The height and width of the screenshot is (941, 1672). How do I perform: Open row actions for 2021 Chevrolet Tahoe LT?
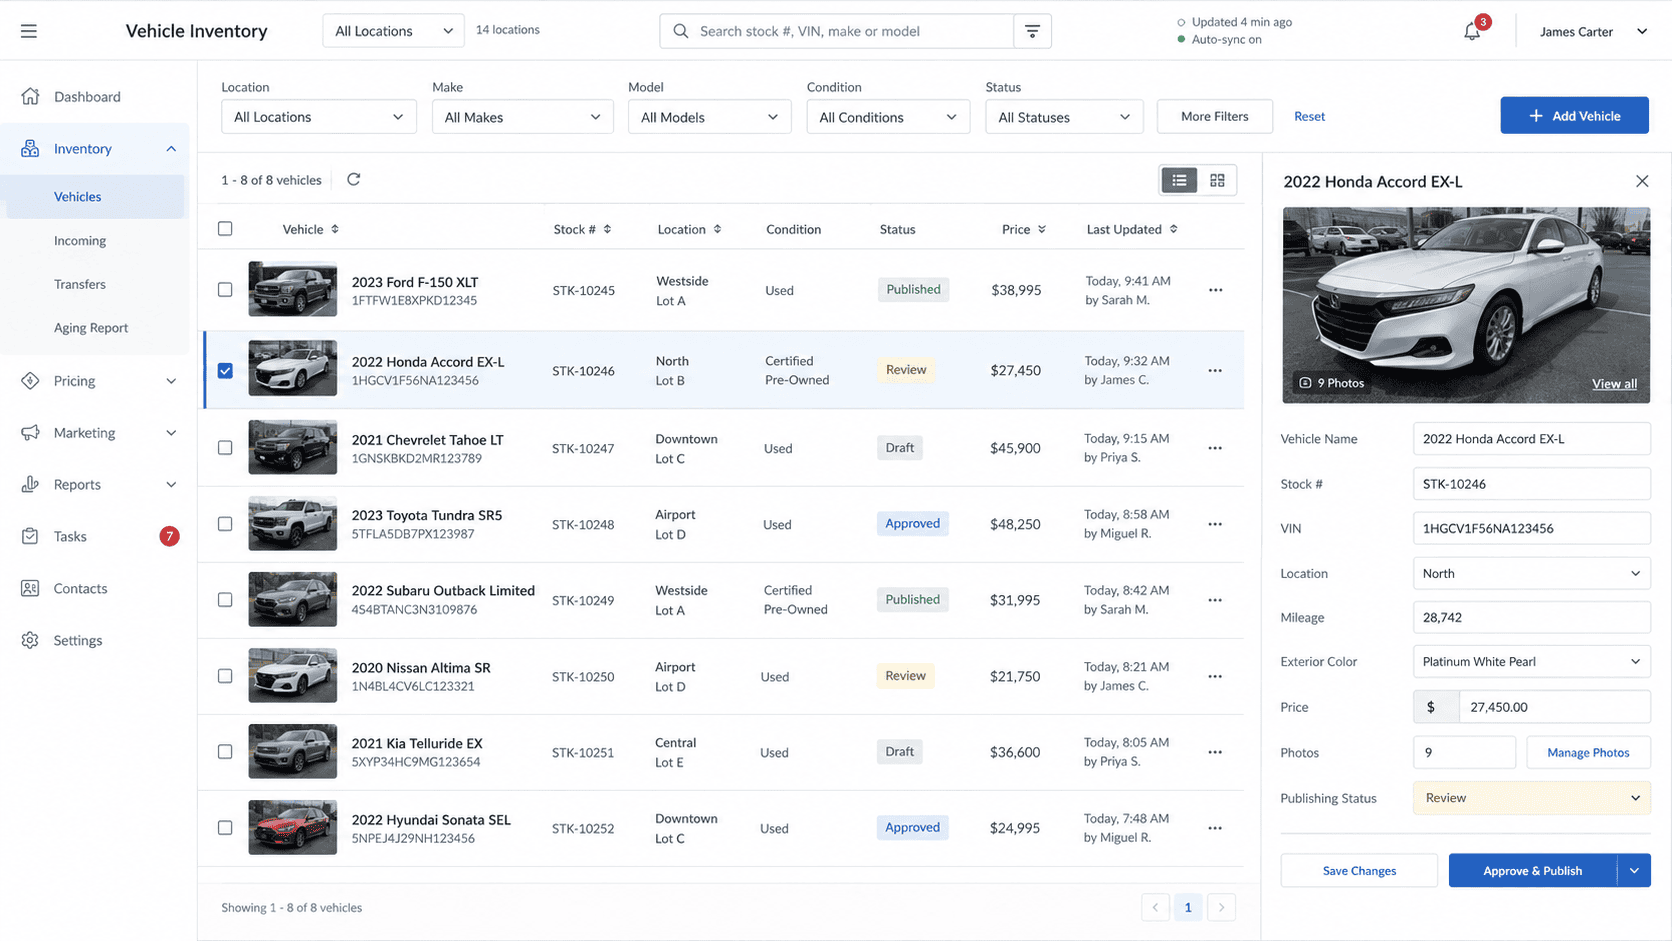(x=1215, y=448)
